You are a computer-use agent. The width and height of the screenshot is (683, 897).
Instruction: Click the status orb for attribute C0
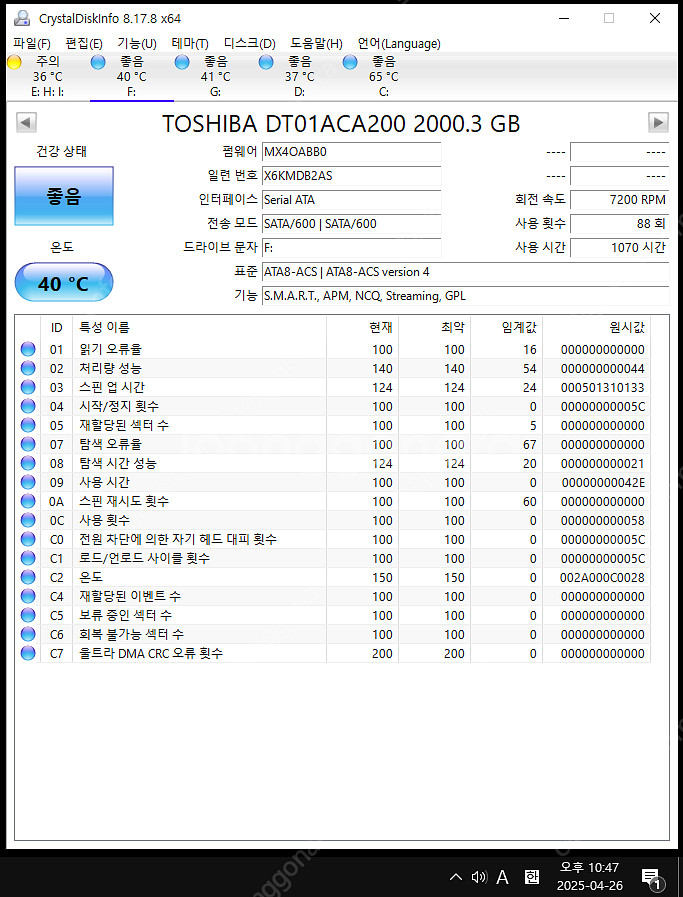tap(27, 539)
